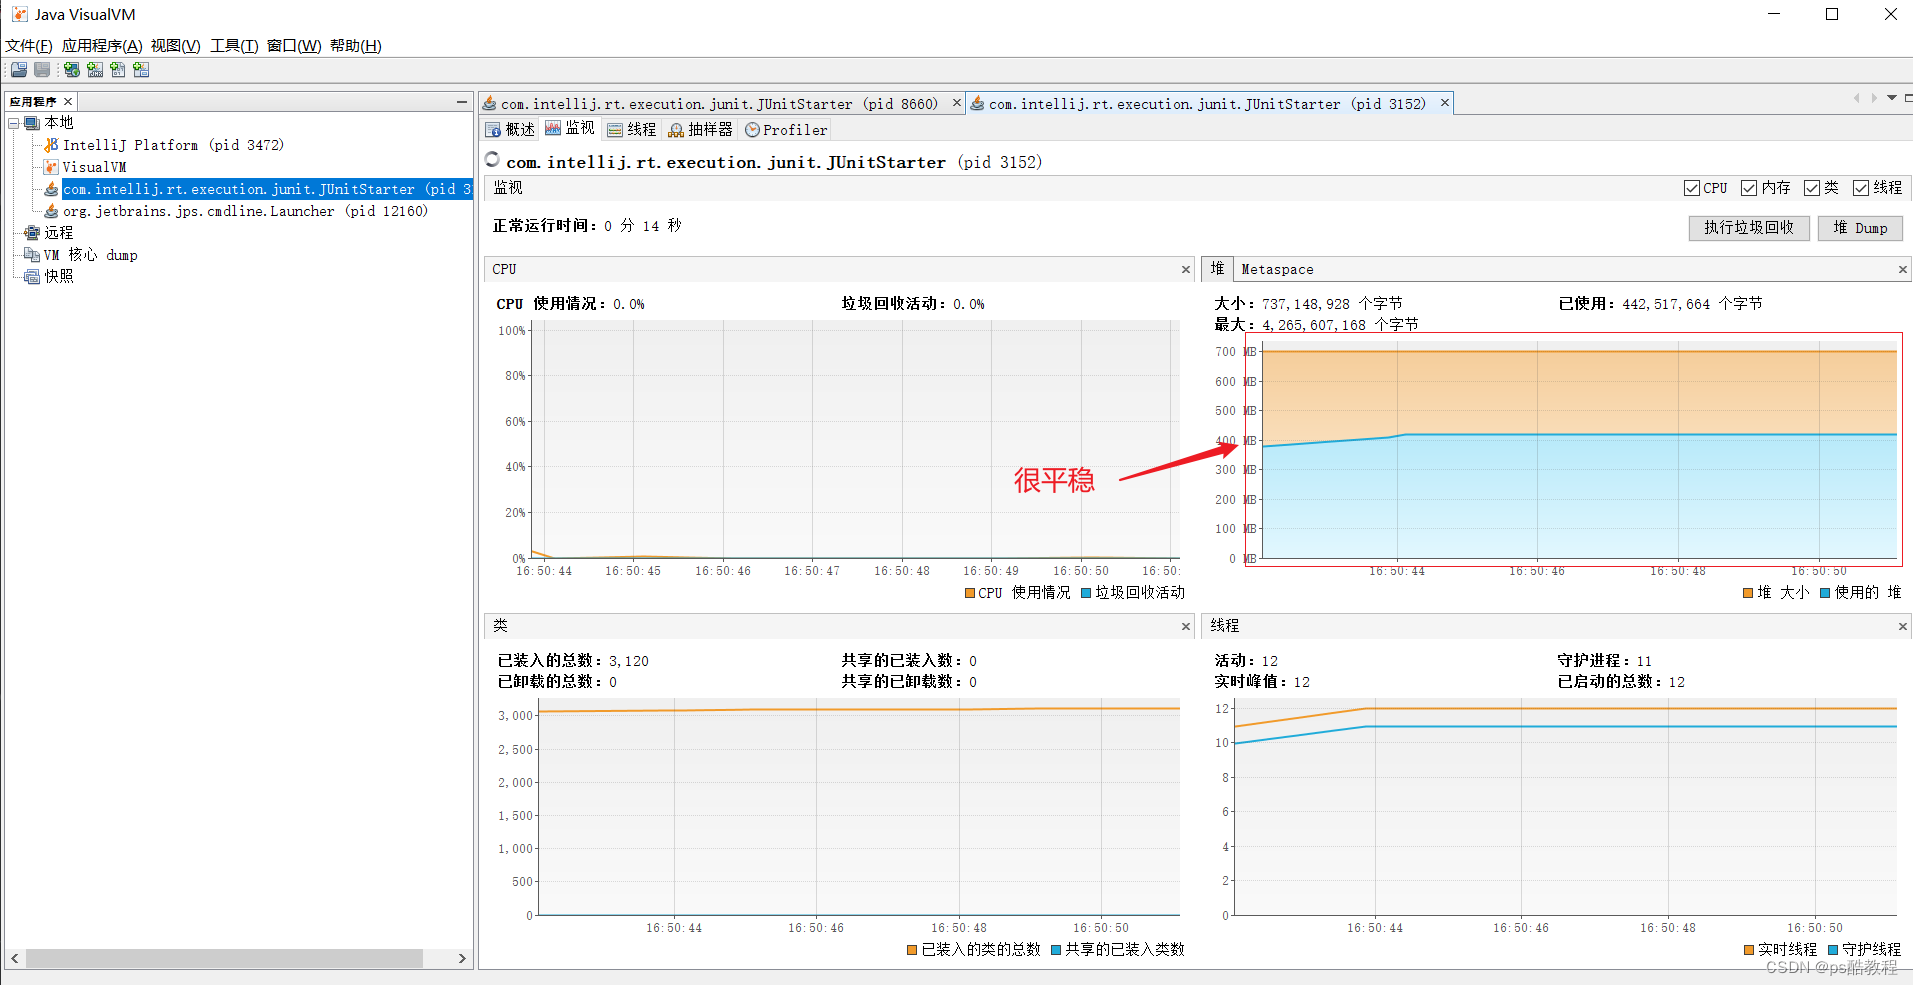Click the Profiler tab clock icon
Image resolution: width=1913 pixels, height=985 pixels.
[x=753, y=130]
